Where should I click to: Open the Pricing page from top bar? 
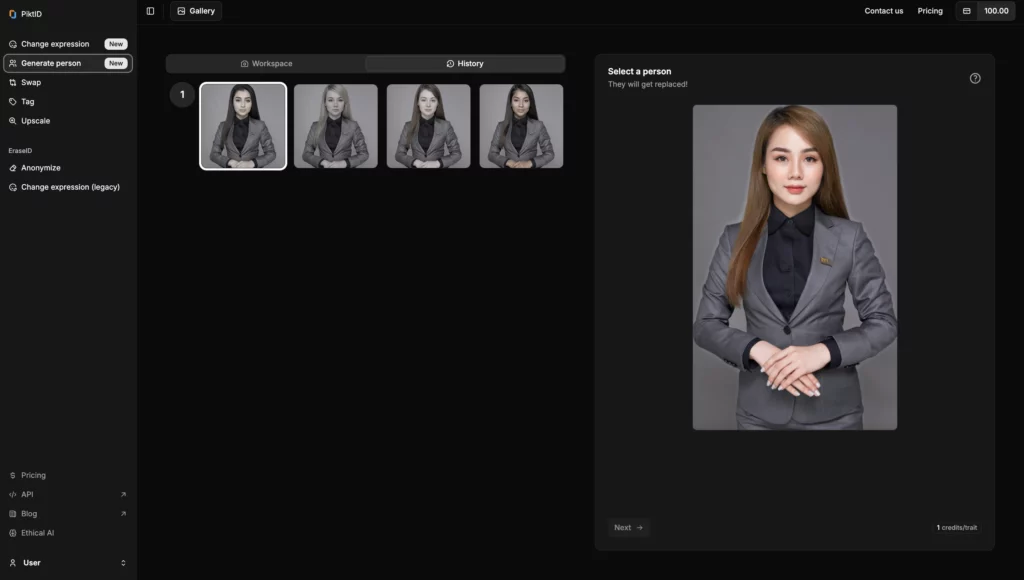click(930, 10)
